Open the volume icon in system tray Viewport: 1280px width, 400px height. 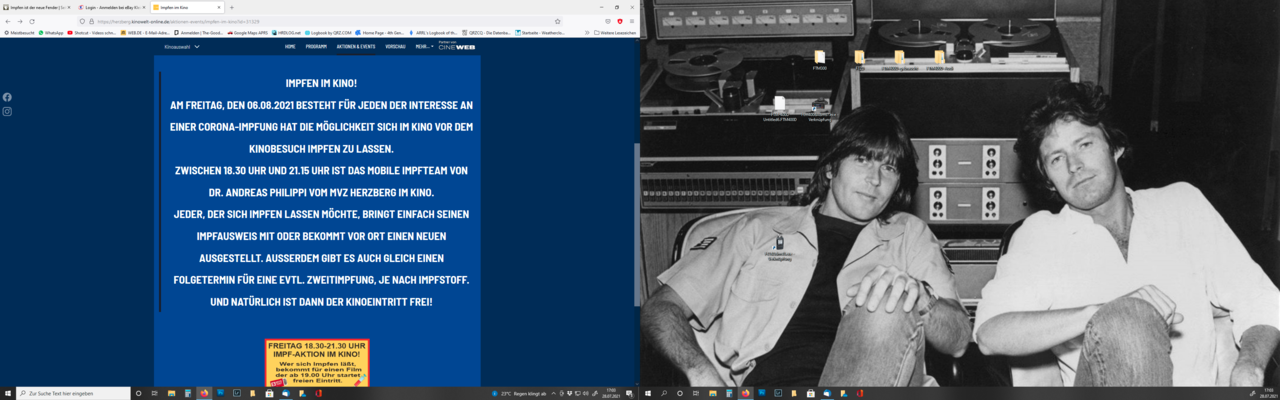pos(586,393)
